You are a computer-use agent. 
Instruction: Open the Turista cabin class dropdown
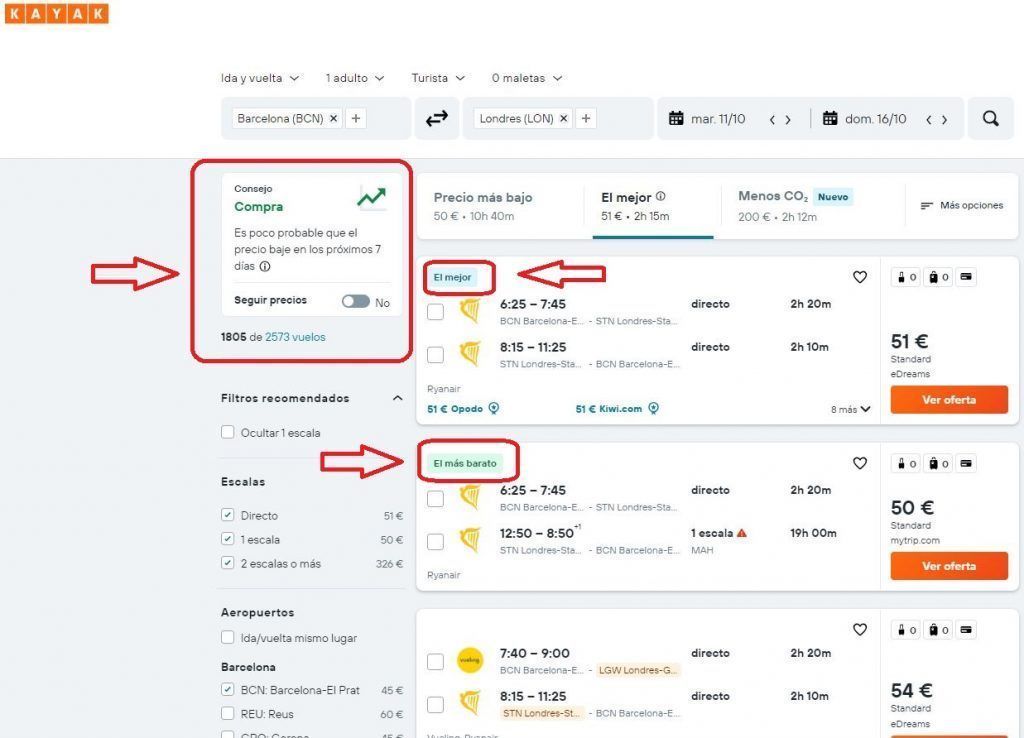(438, 78)
